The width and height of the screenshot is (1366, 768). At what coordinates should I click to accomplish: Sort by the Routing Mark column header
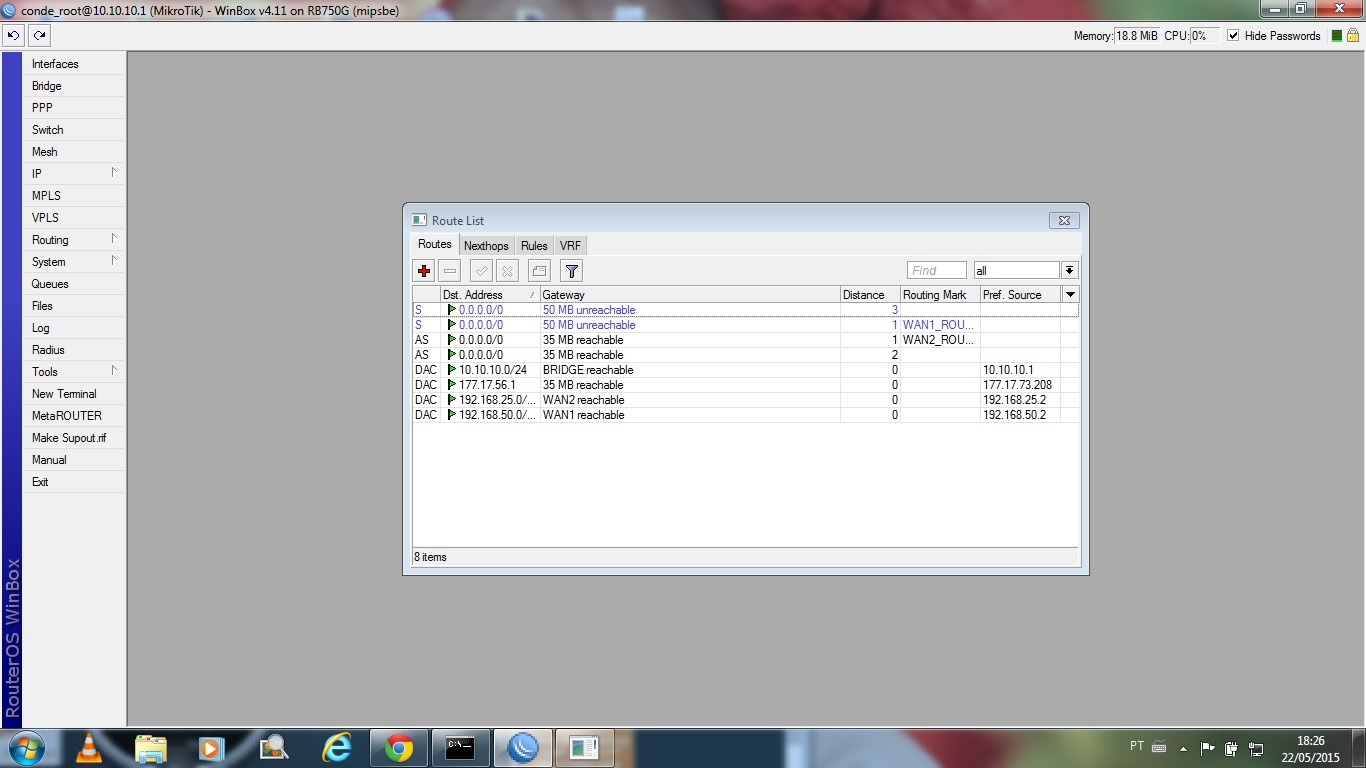[940, 295]
